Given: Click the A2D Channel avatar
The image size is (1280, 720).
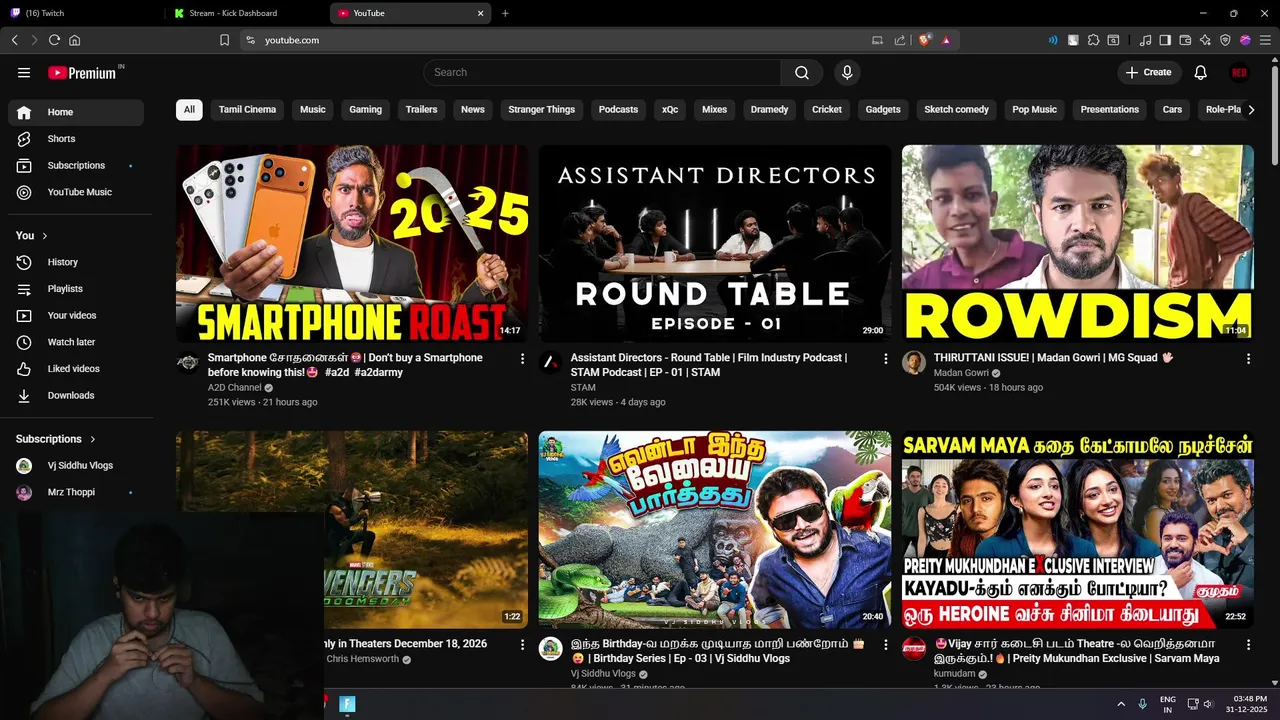Looking at the screenshot, I should click(188, 362).
